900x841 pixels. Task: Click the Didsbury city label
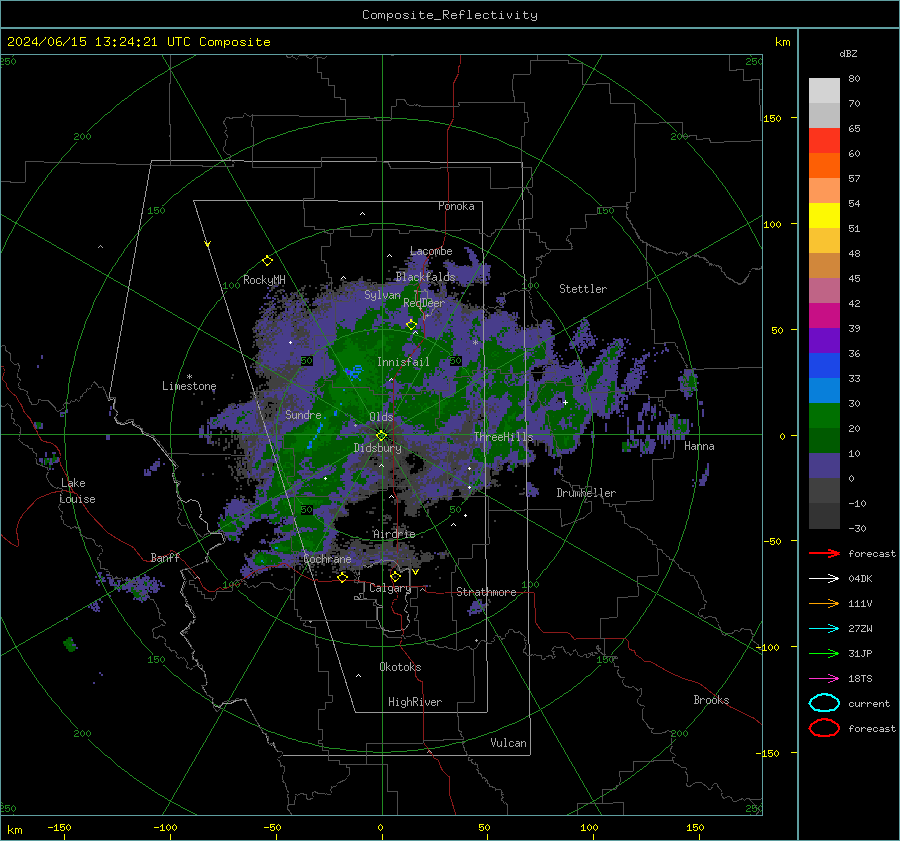coord(377,448)
